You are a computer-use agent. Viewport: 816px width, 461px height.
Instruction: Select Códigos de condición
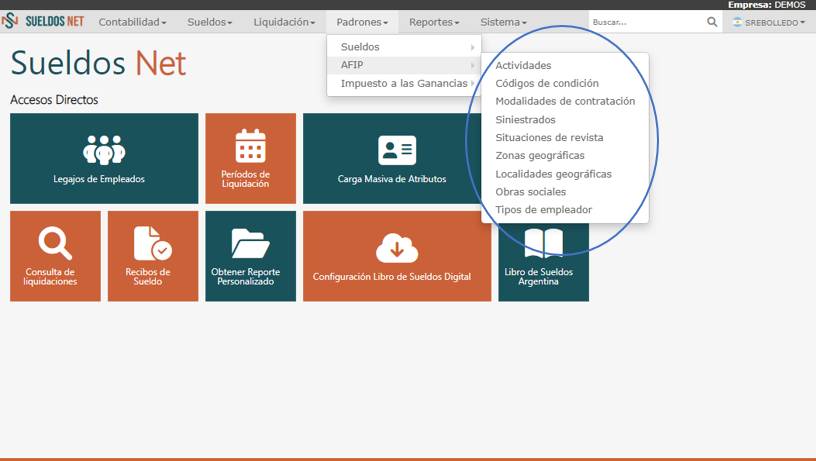point(547,83)
